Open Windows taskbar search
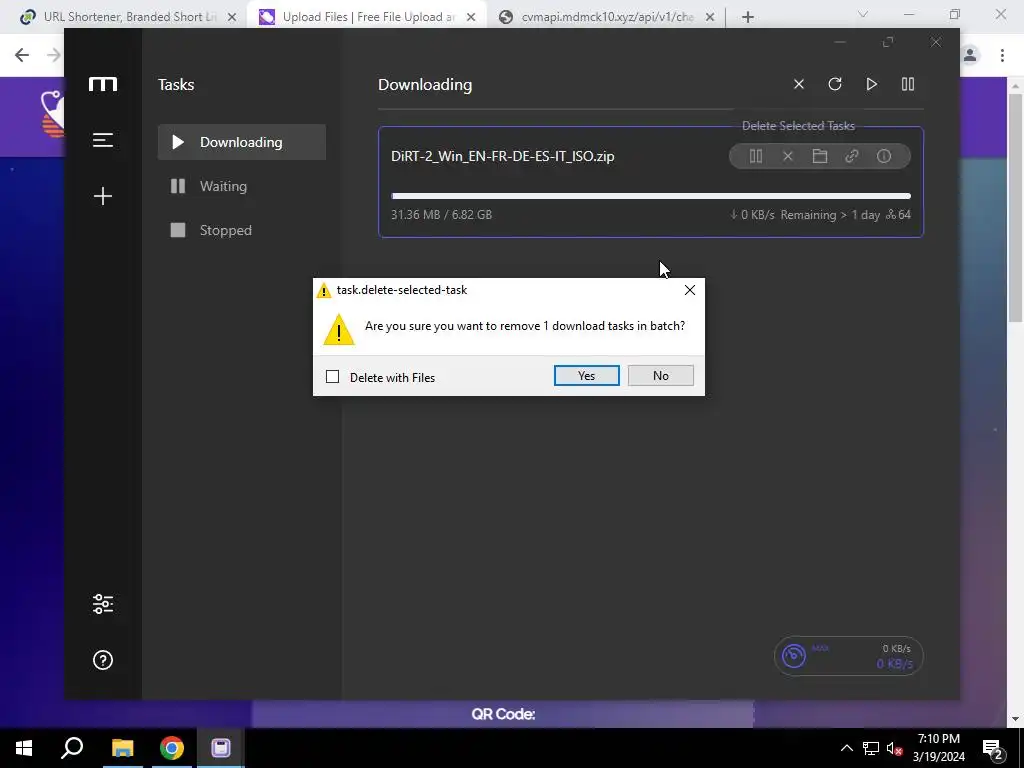Image resolution: width=1024 pixels, height=768 pixels. pyautogui.click(x=72, y=748)
